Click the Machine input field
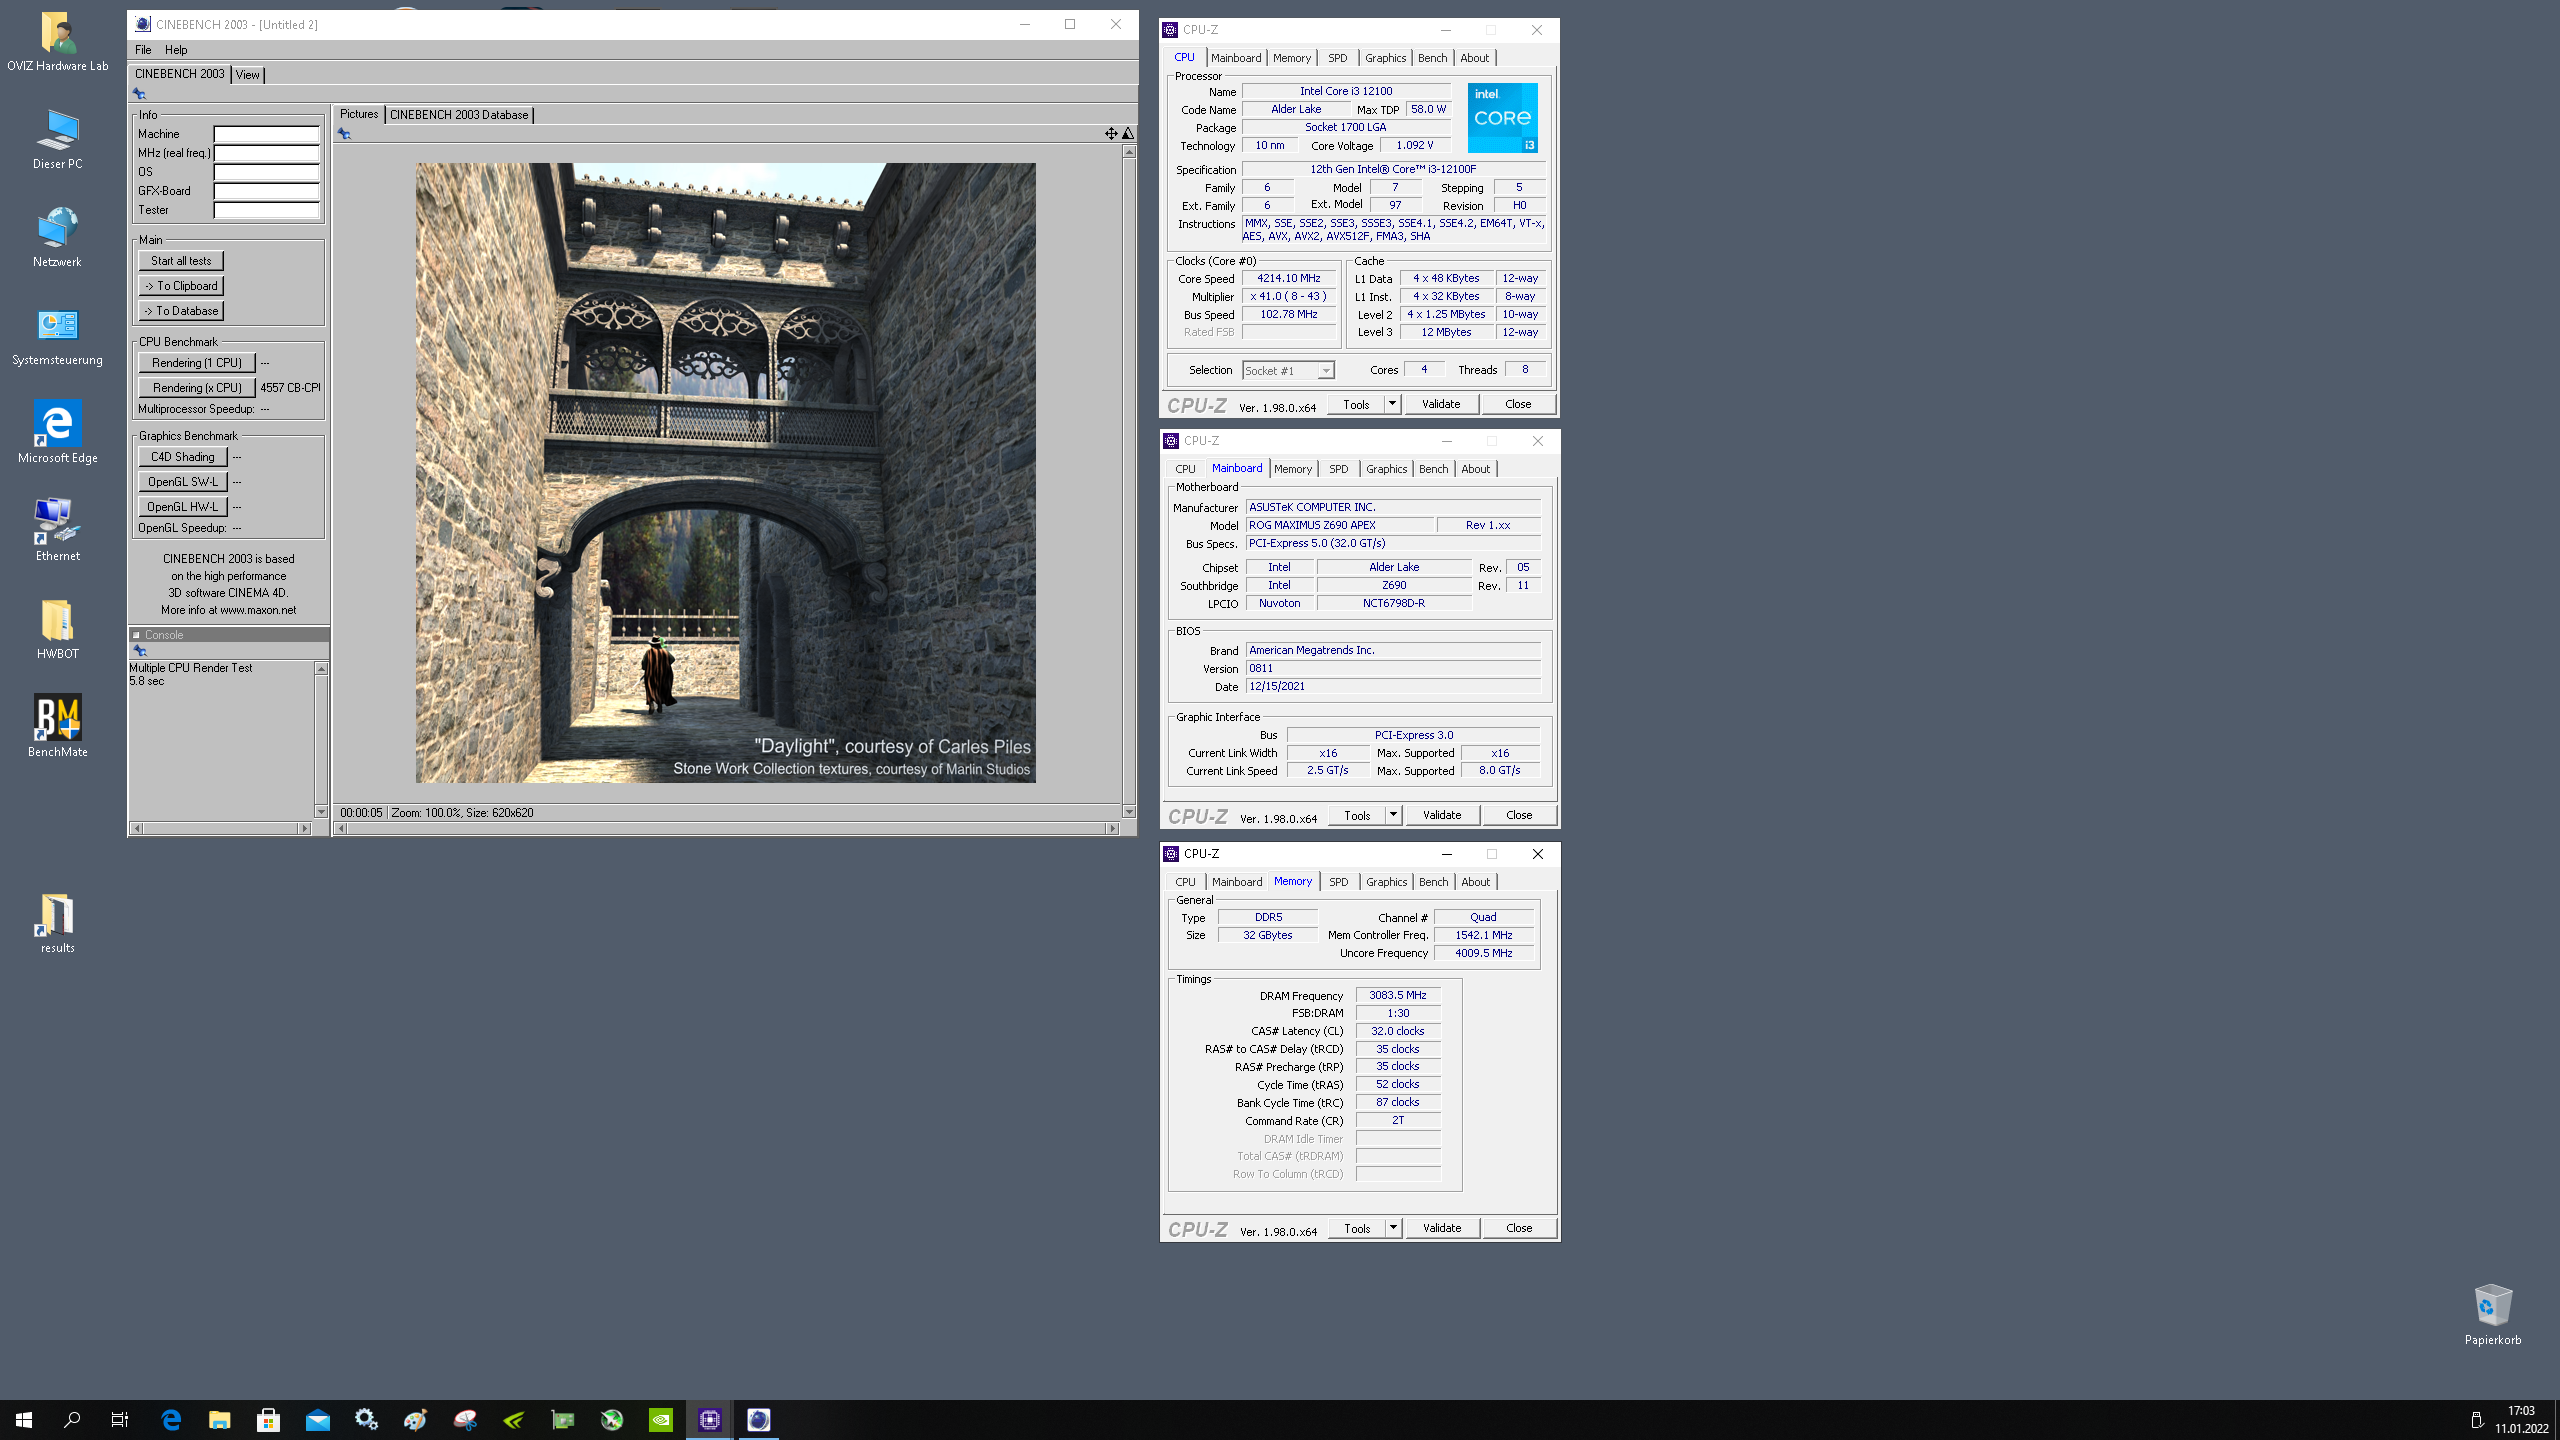This screenshot has height=1440, width=2560. [266, 134]
